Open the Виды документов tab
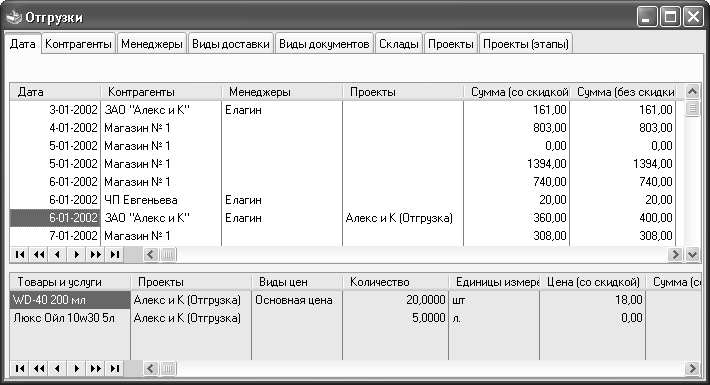Screen dimensions: 710x385 click(x=324, y=44)
